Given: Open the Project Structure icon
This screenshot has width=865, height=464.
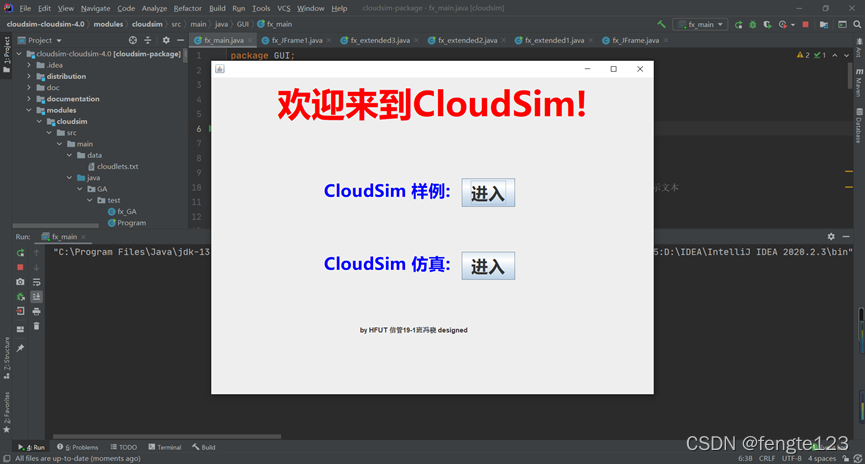Looking at the screenshot, I should click(824, 24).
